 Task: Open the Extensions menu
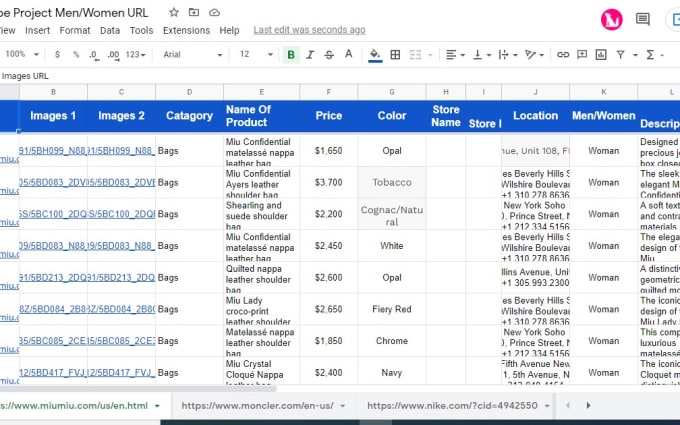[186, 30]
